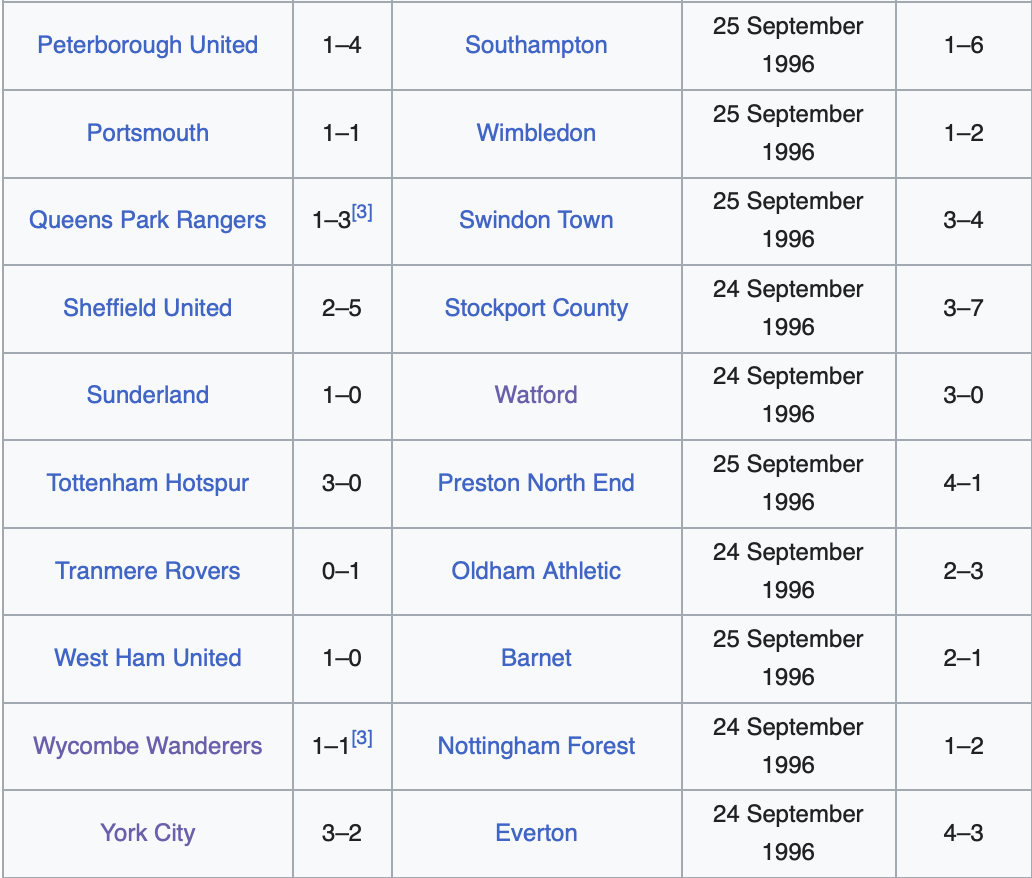The image size is (1032, 878).
Task: Open the West Ham United link
Action: click(x=147, y=658)
